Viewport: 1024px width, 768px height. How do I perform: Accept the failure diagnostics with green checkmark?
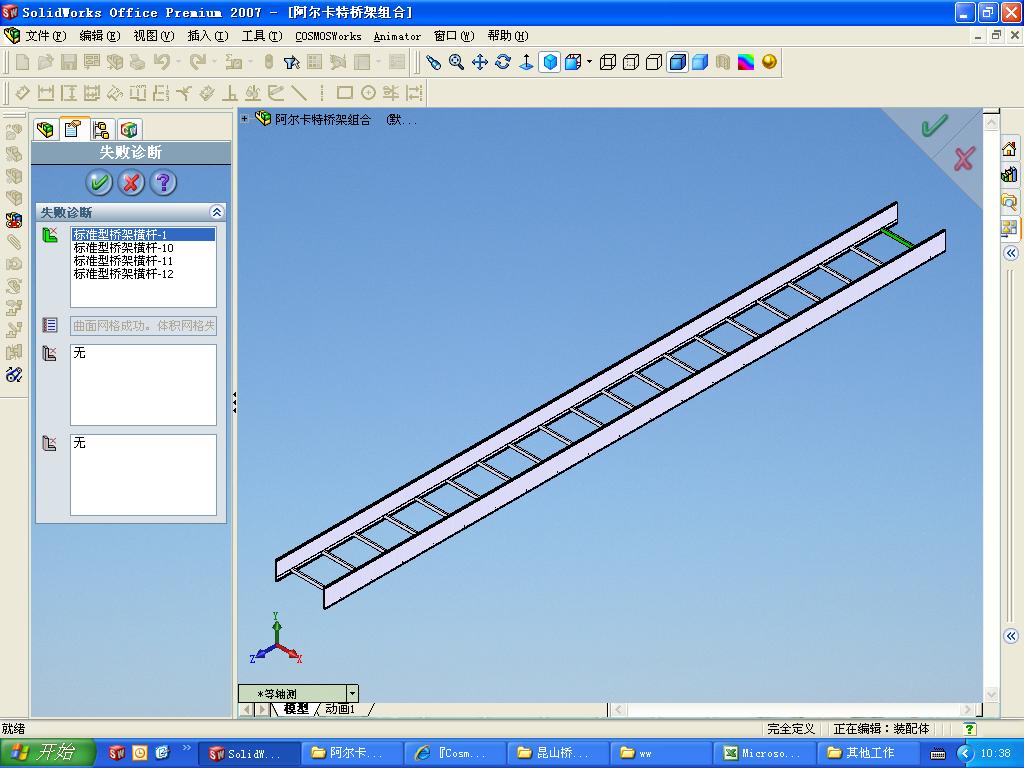(x=99, y=182)
